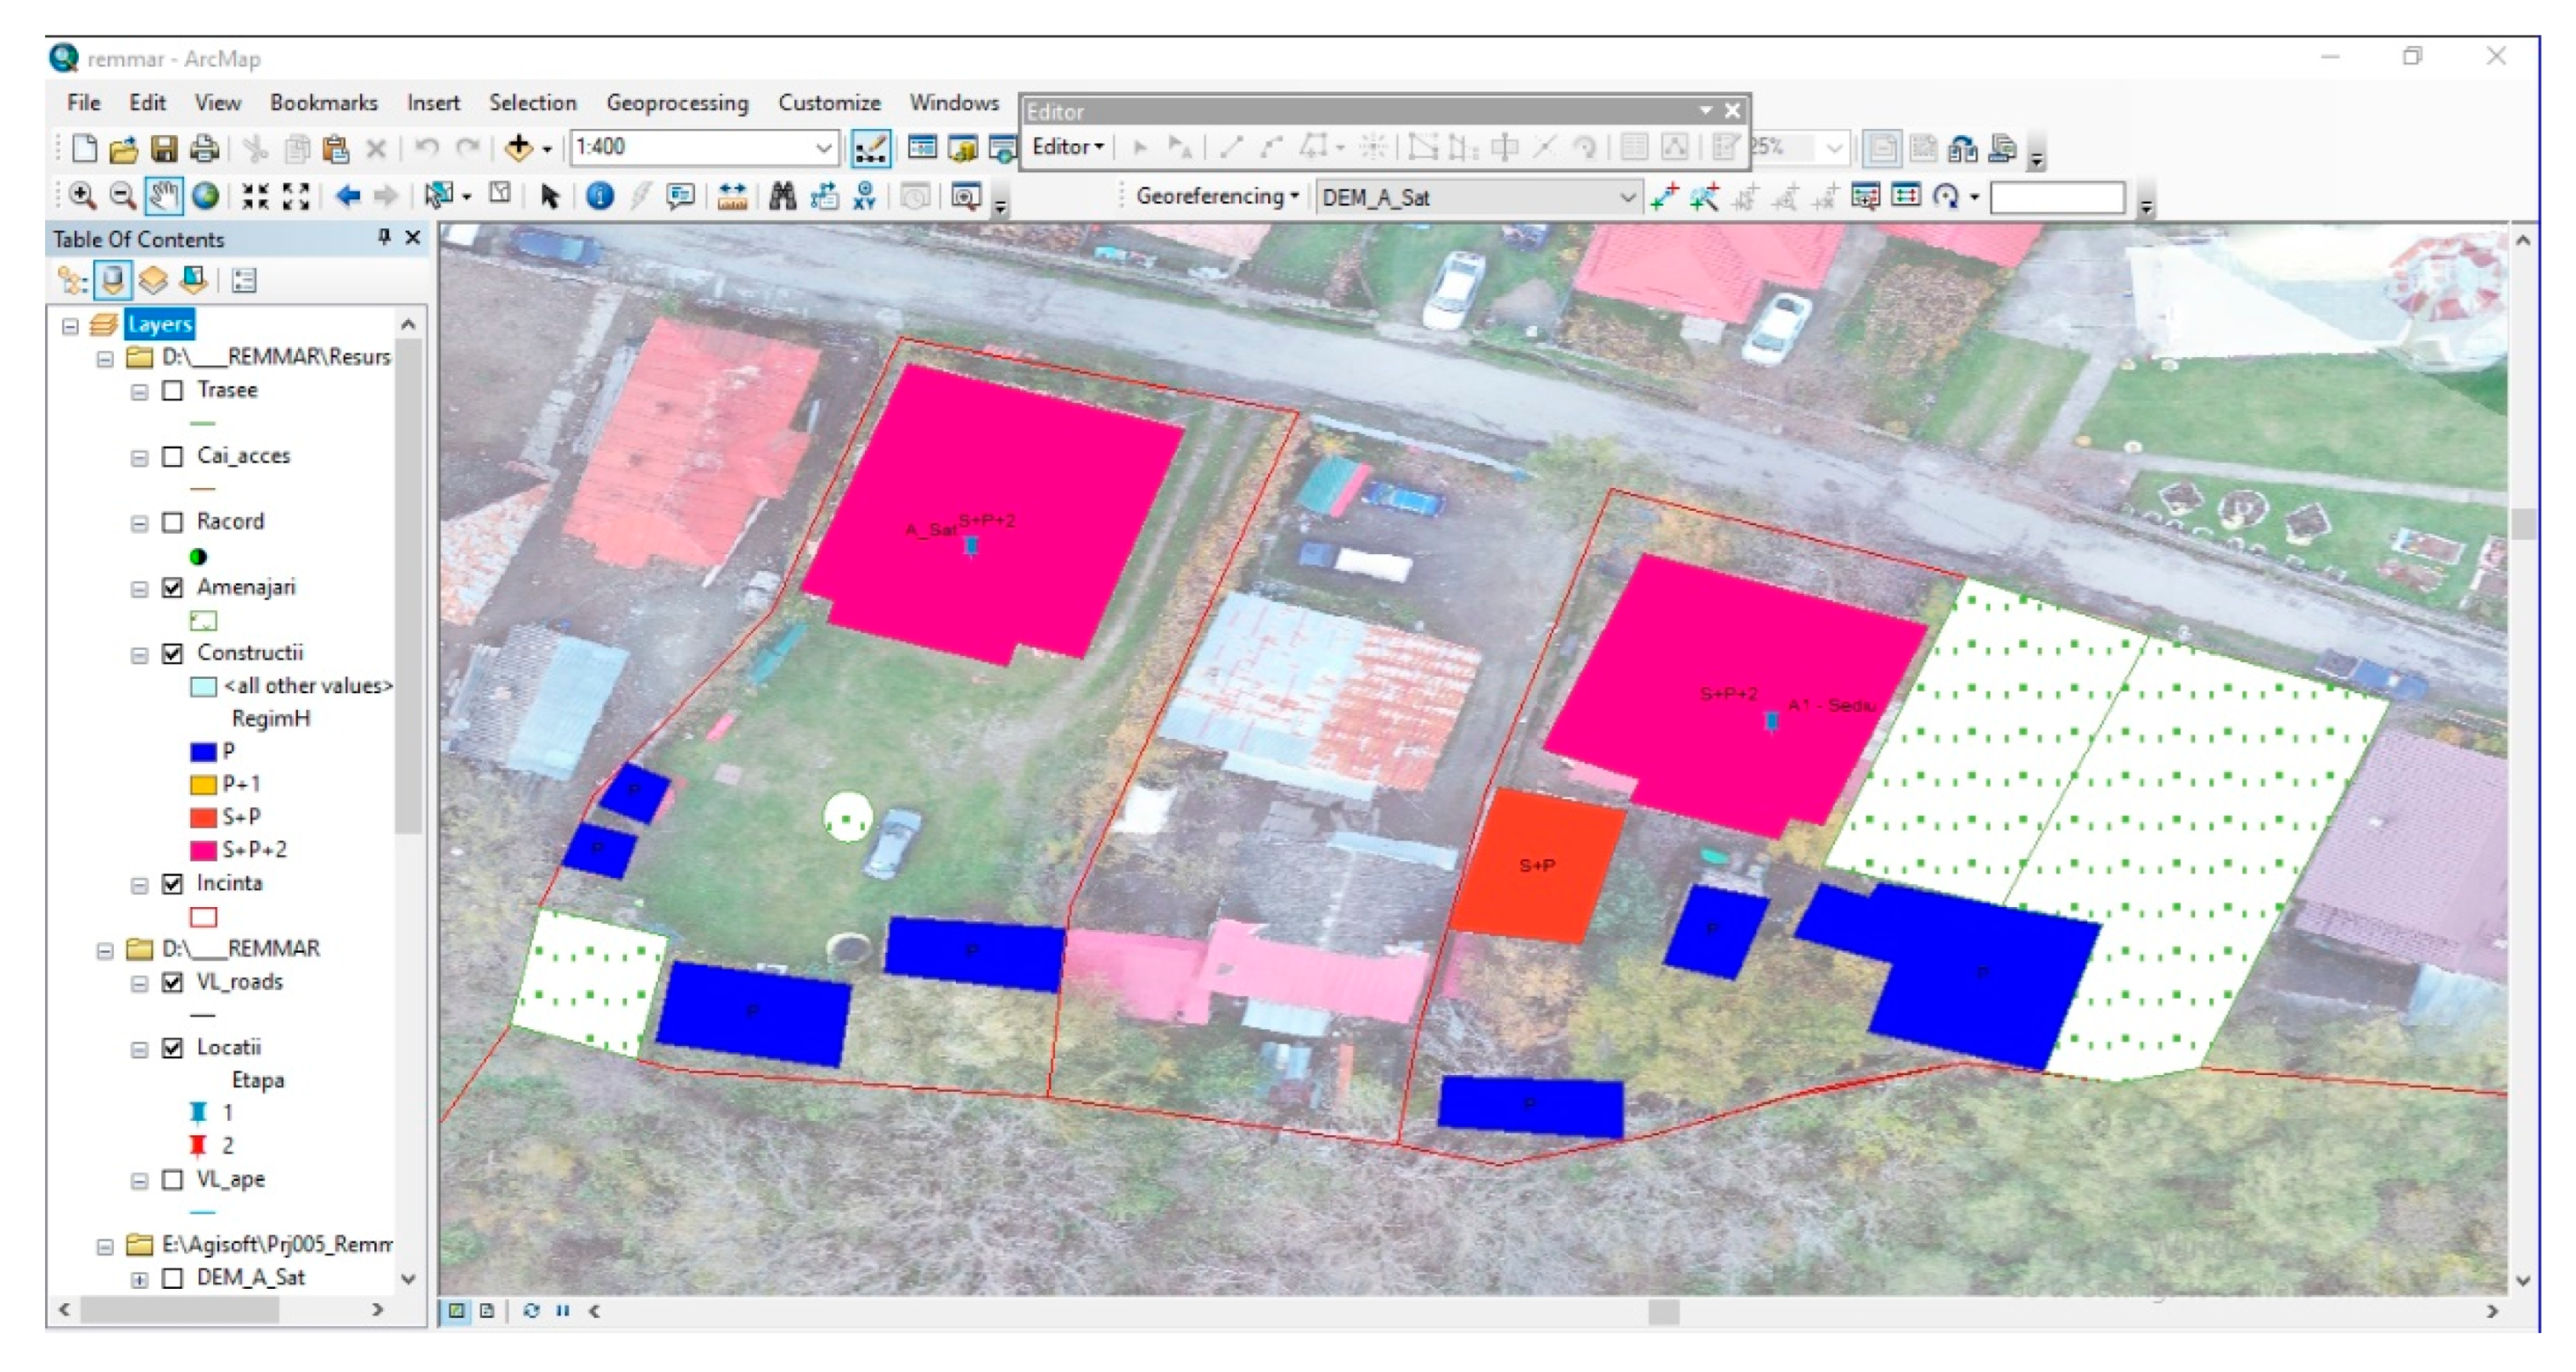Click the Add Data button icon
The image size is (2576, 1372).
pos(519,148)
